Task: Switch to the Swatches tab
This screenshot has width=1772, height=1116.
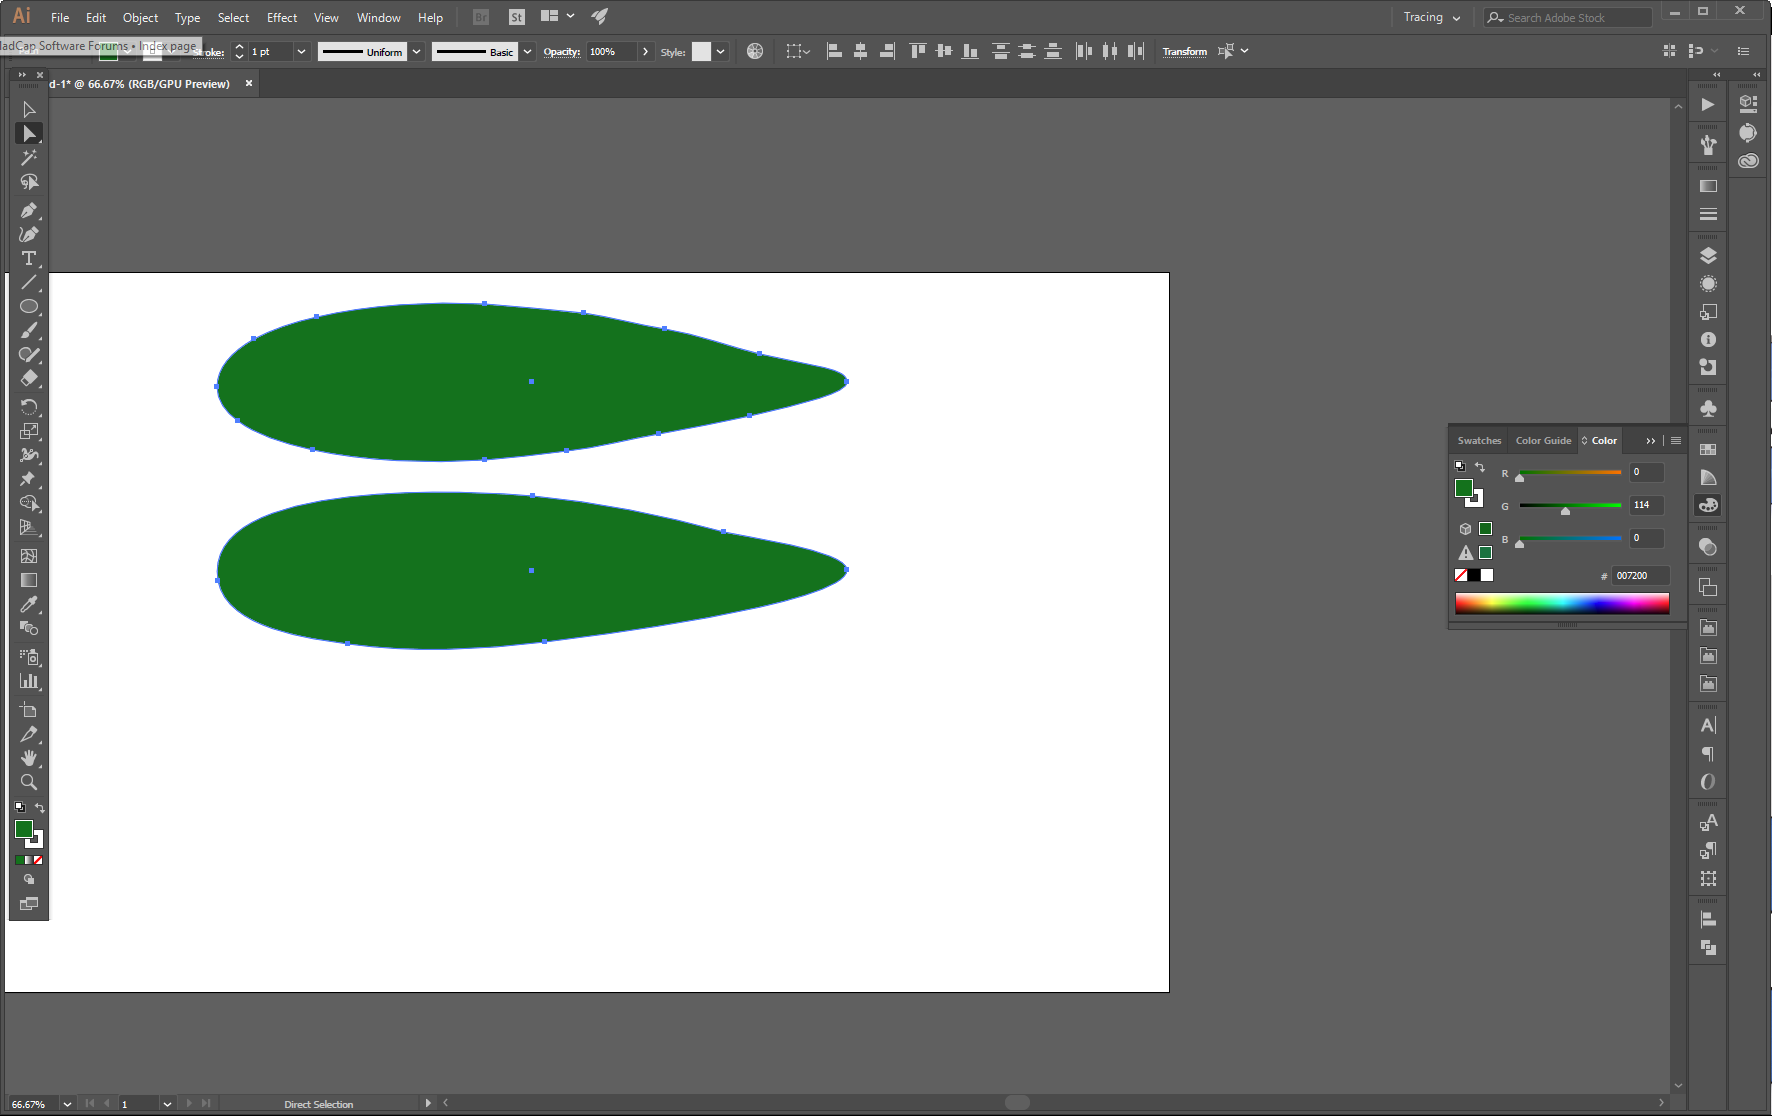Action: coord(1479,440)
